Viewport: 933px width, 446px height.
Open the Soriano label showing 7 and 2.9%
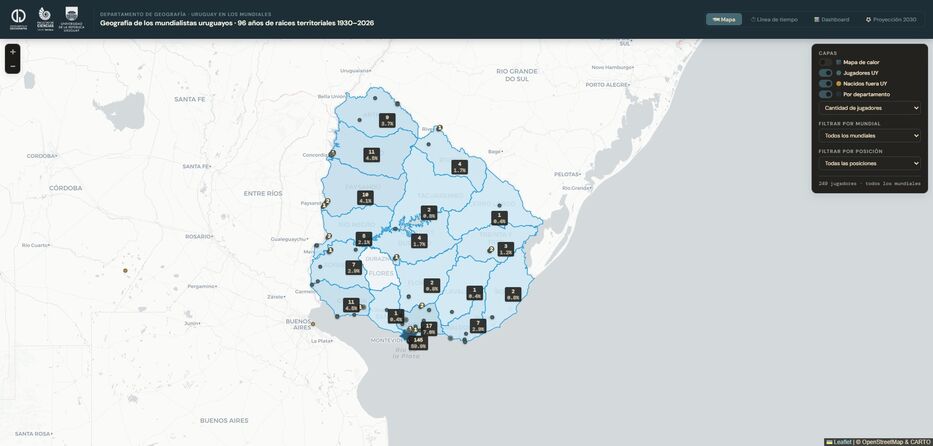353,268
